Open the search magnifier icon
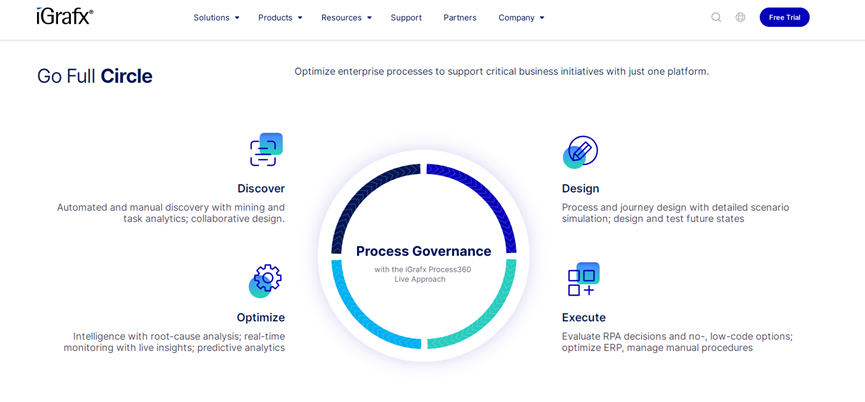The width and height of the screenshot is (865, 402). pos(716,17)
